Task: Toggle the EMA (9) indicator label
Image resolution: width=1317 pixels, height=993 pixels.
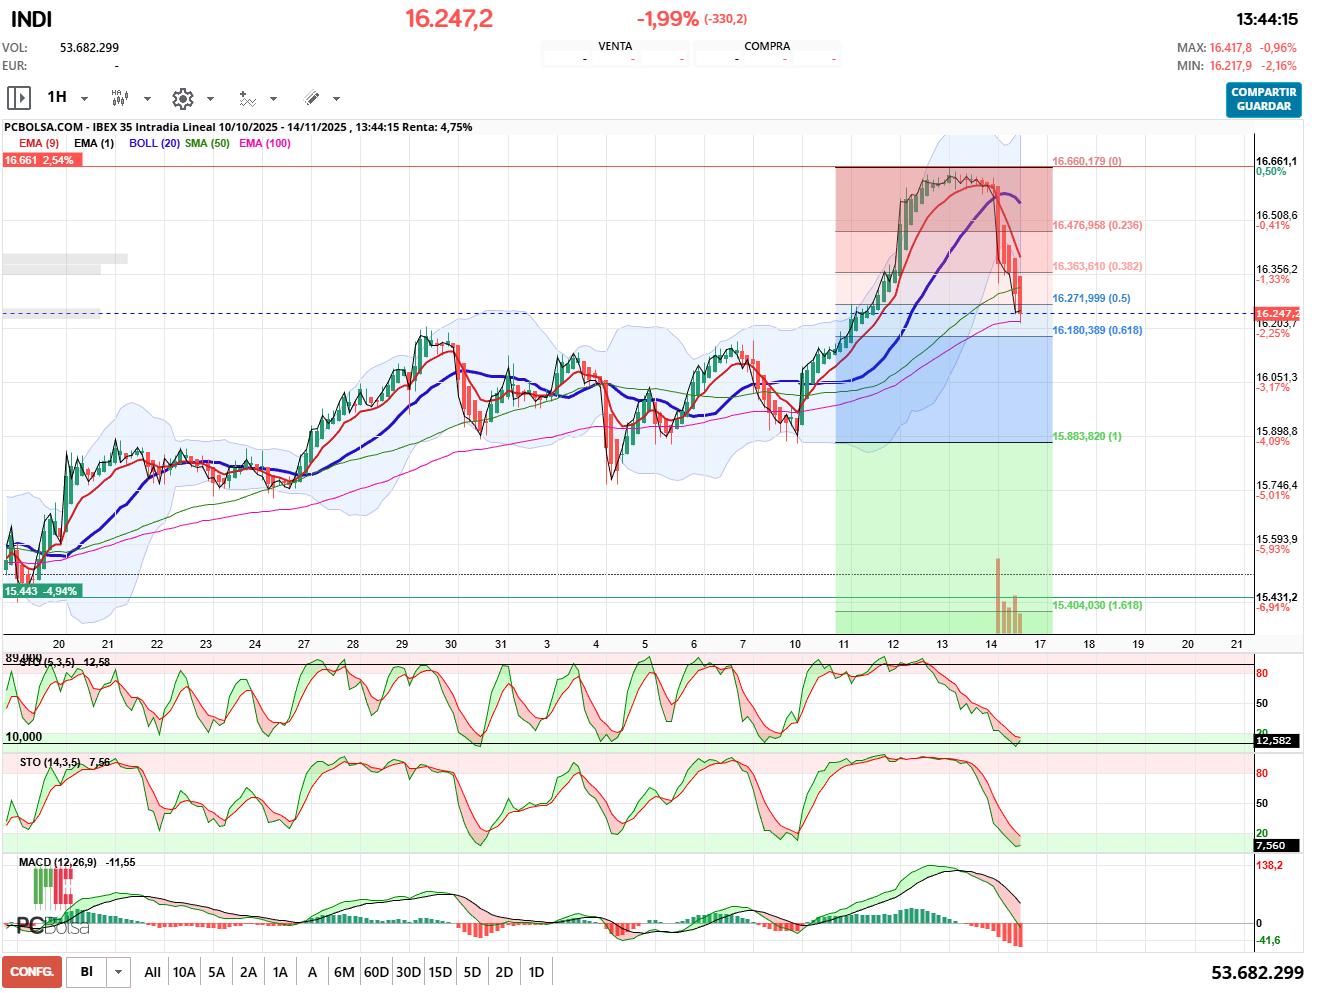Action: [x=39, y=143]
